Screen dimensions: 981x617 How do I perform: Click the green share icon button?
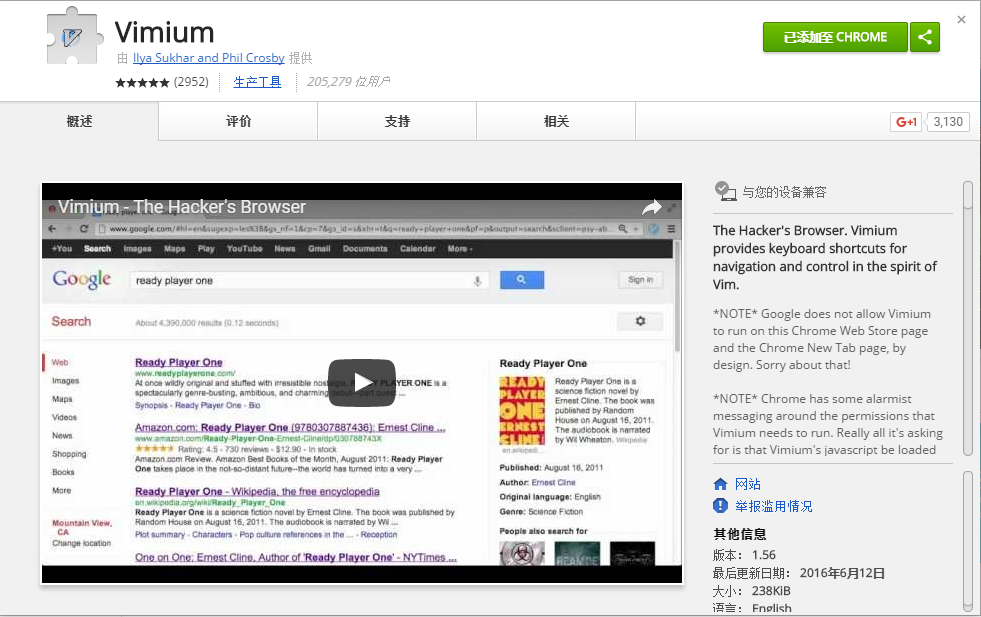[x=925, y=38]
